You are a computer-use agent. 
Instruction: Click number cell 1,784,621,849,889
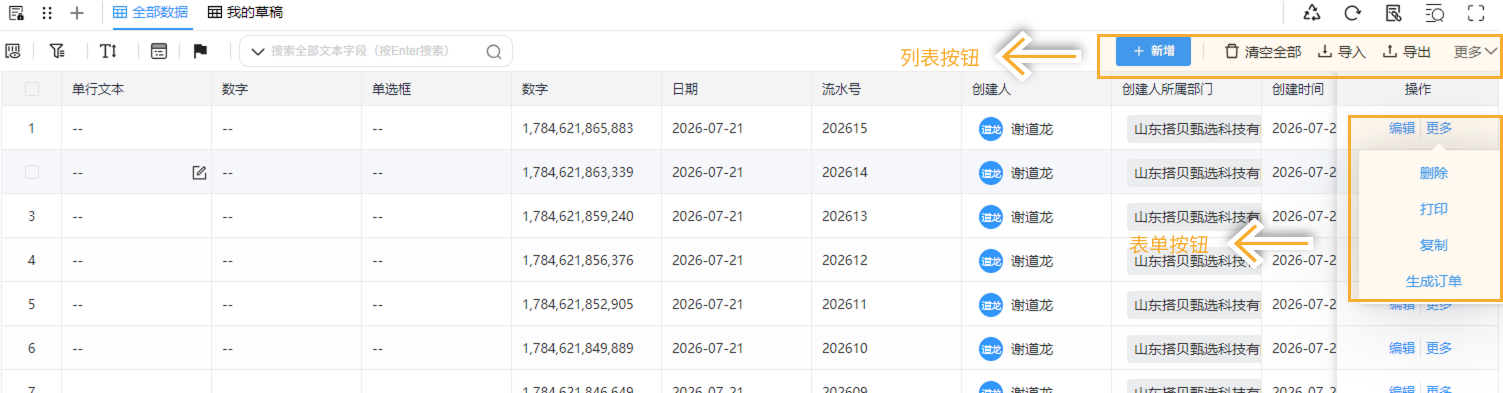click(x=577, y=348)
